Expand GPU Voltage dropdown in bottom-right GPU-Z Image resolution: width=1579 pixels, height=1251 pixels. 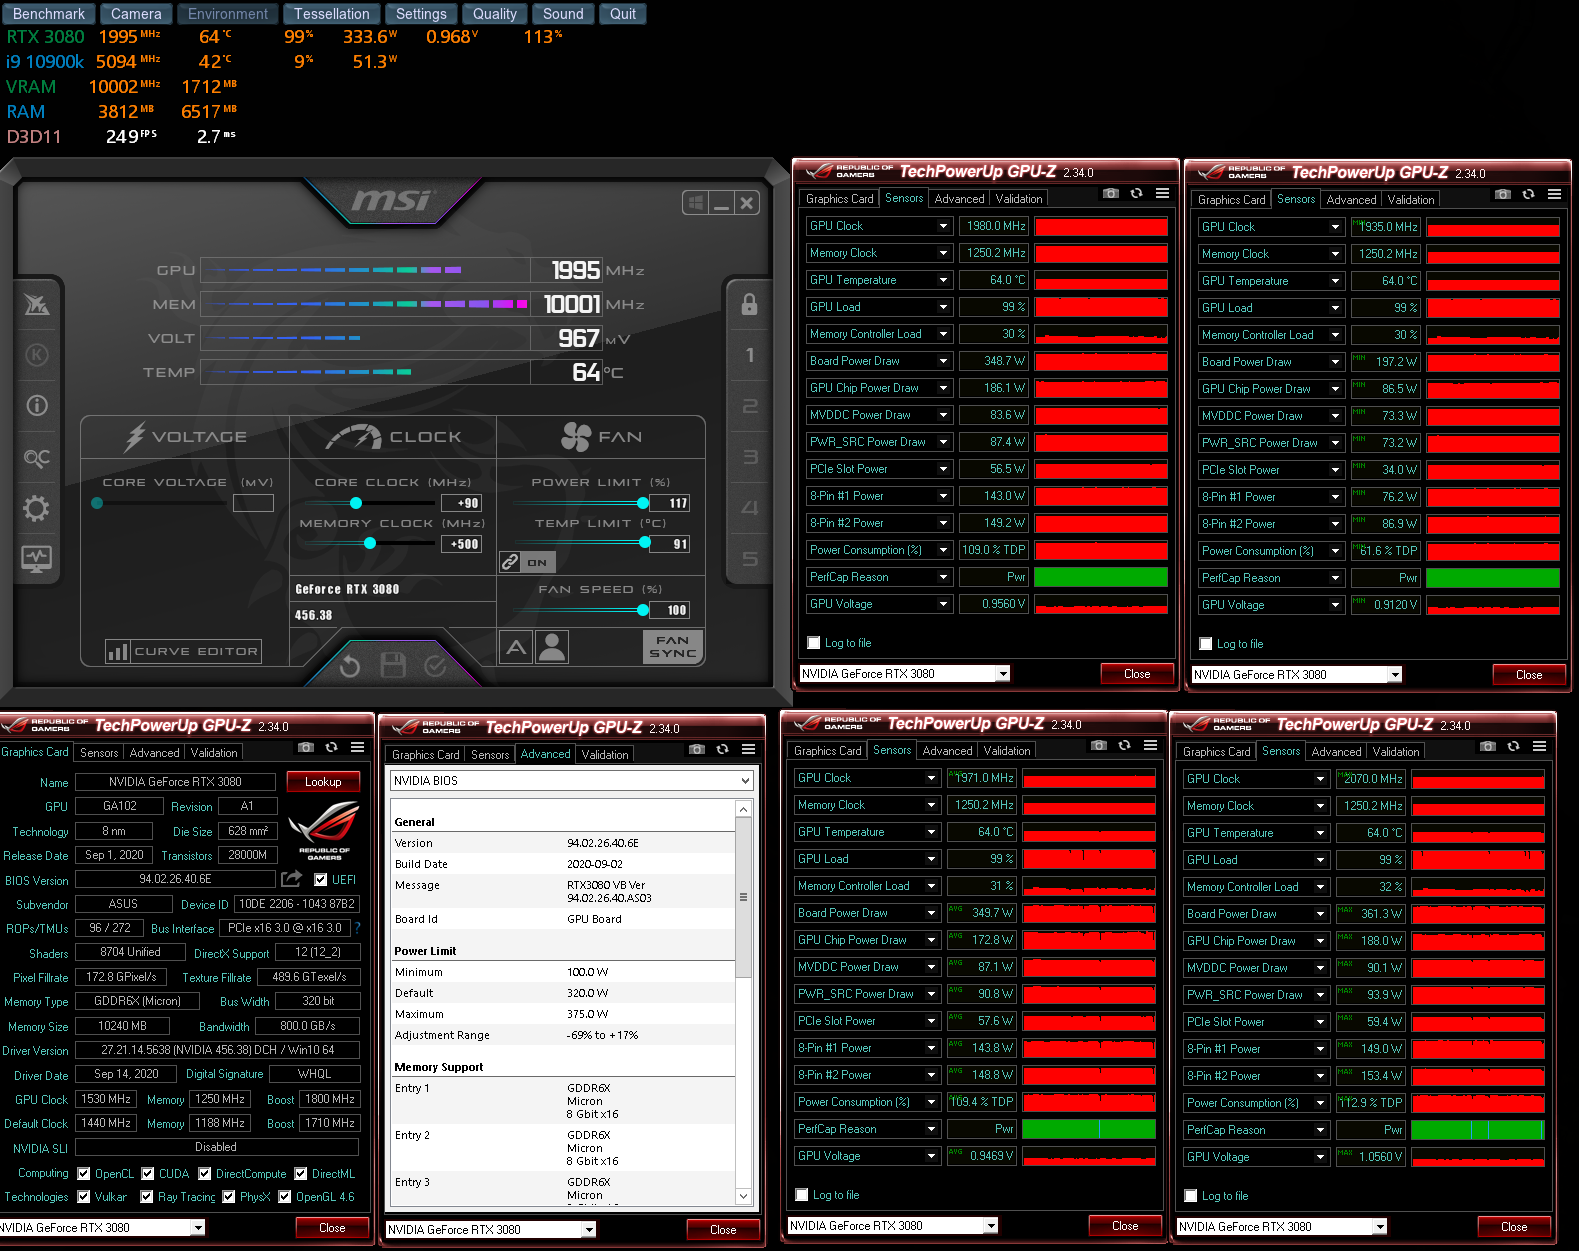(1320, 1157)
